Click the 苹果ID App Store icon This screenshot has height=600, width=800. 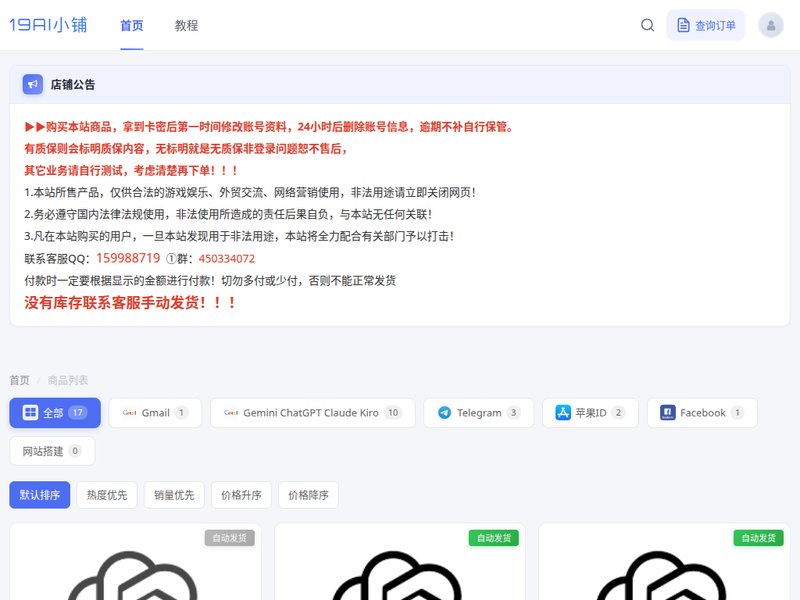pyautogui.click(x=563, y=412)
